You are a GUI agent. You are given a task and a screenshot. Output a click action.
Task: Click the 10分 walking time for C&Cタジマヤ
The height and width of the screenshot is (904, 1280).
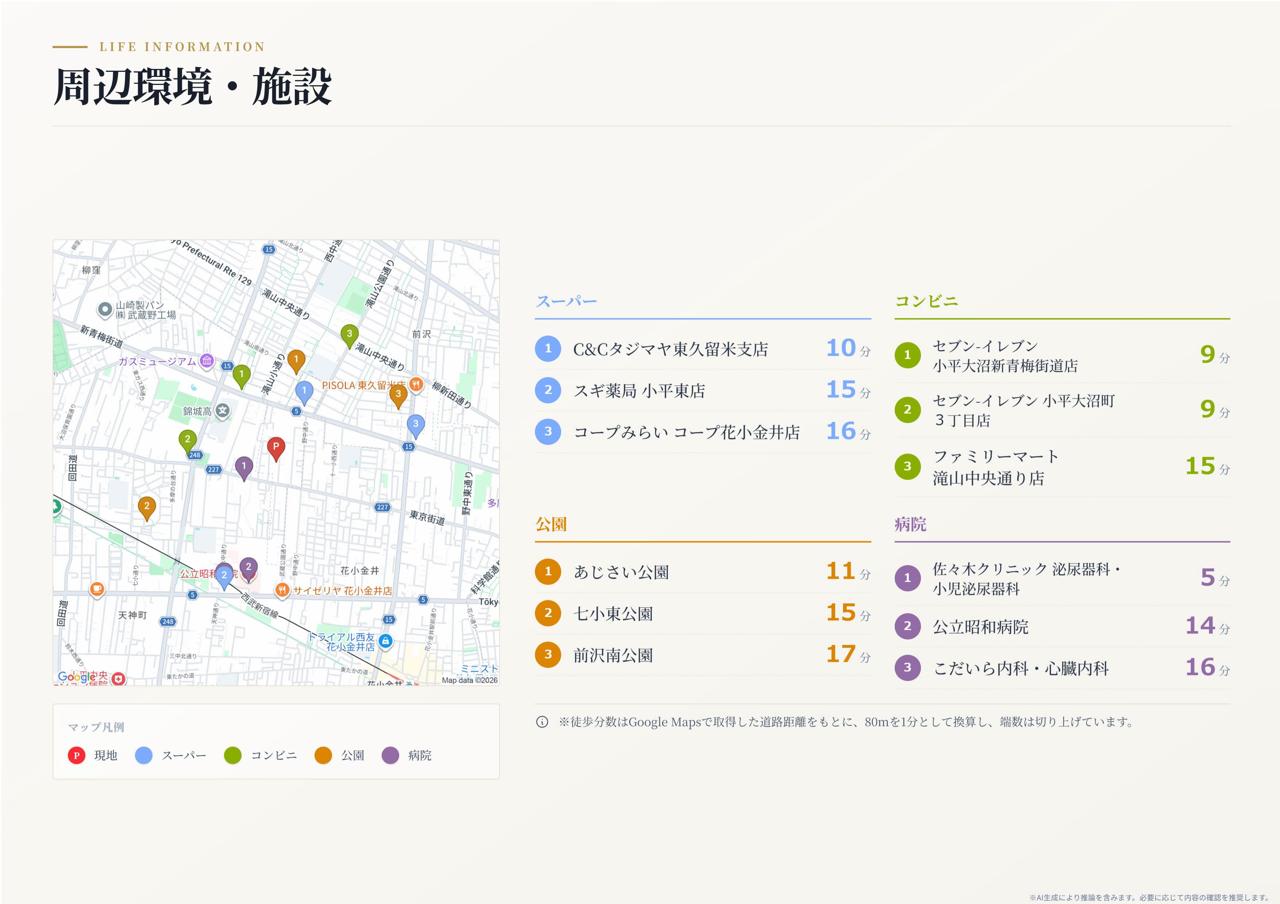[x=848, y=349]
